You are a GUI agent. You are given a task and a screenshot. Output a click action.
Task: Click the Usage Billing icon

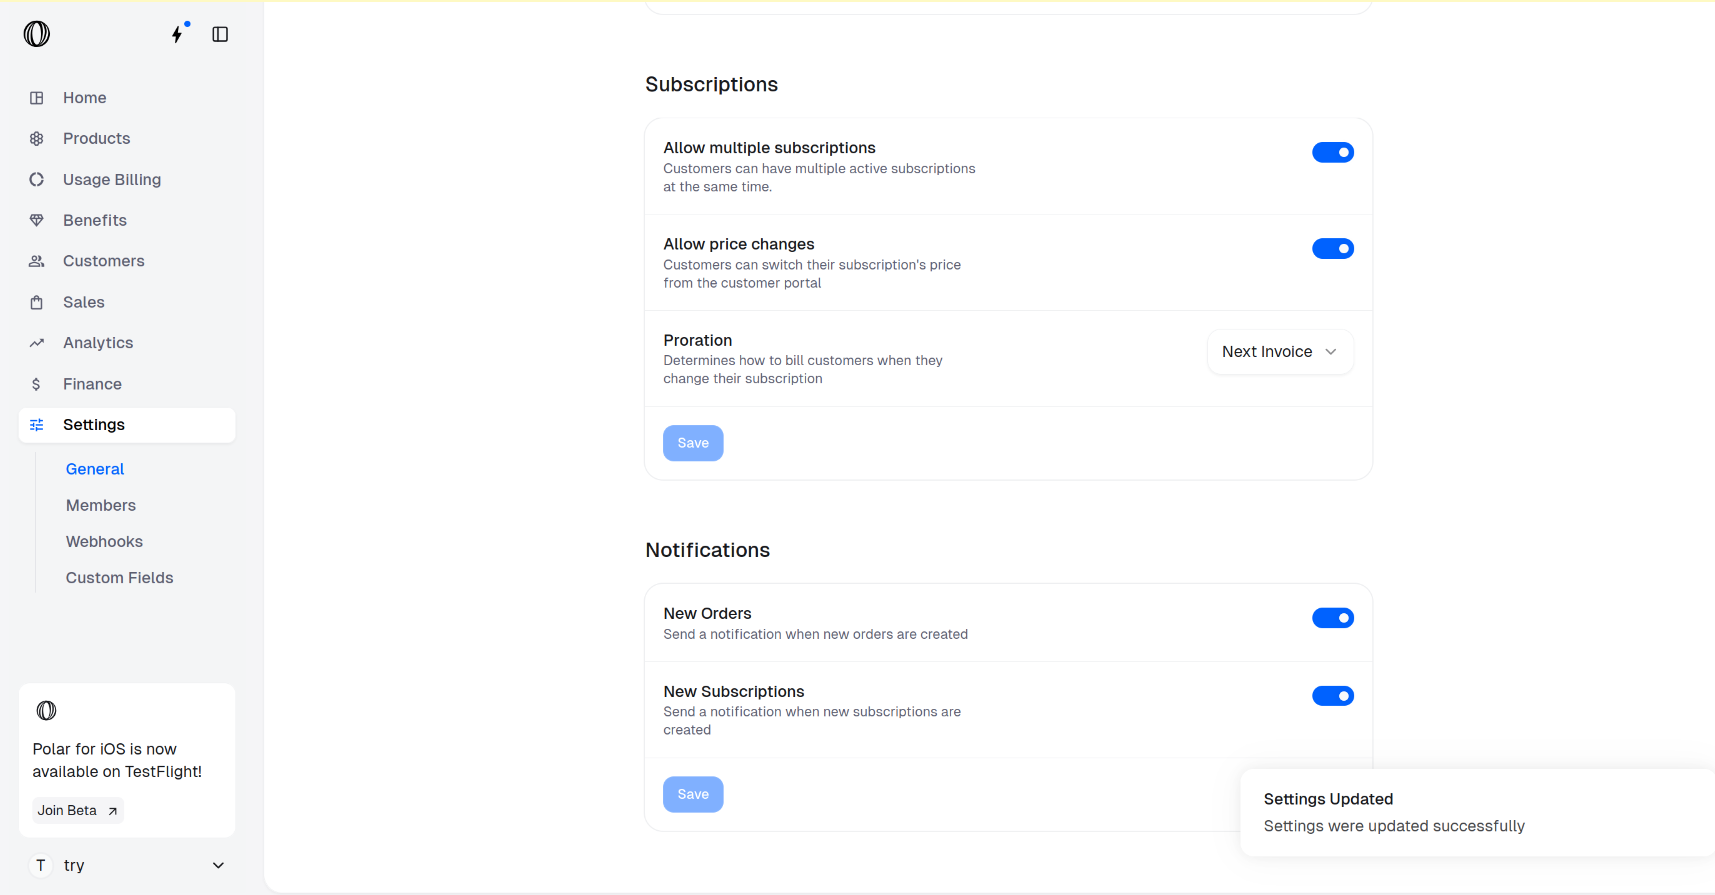[x=37, y=180]
